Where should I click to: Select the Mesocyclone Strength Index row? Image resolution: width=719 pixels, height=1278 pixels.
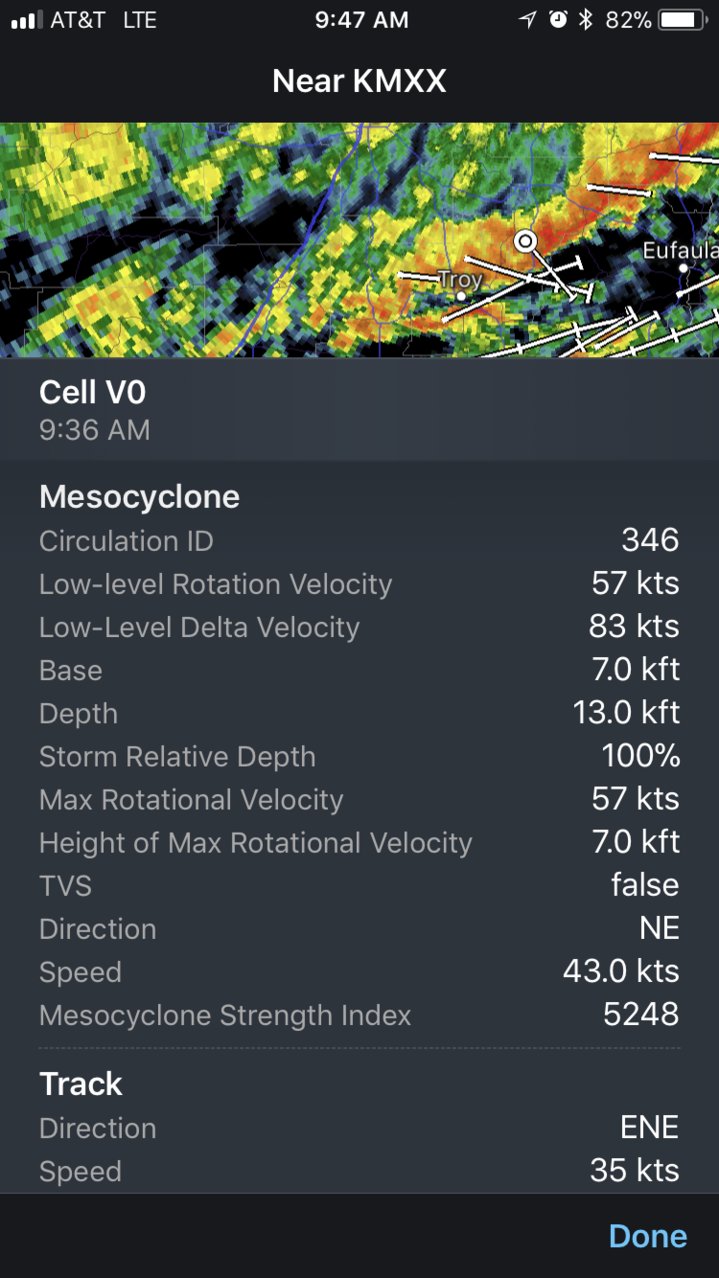[x=359, y=1015]
